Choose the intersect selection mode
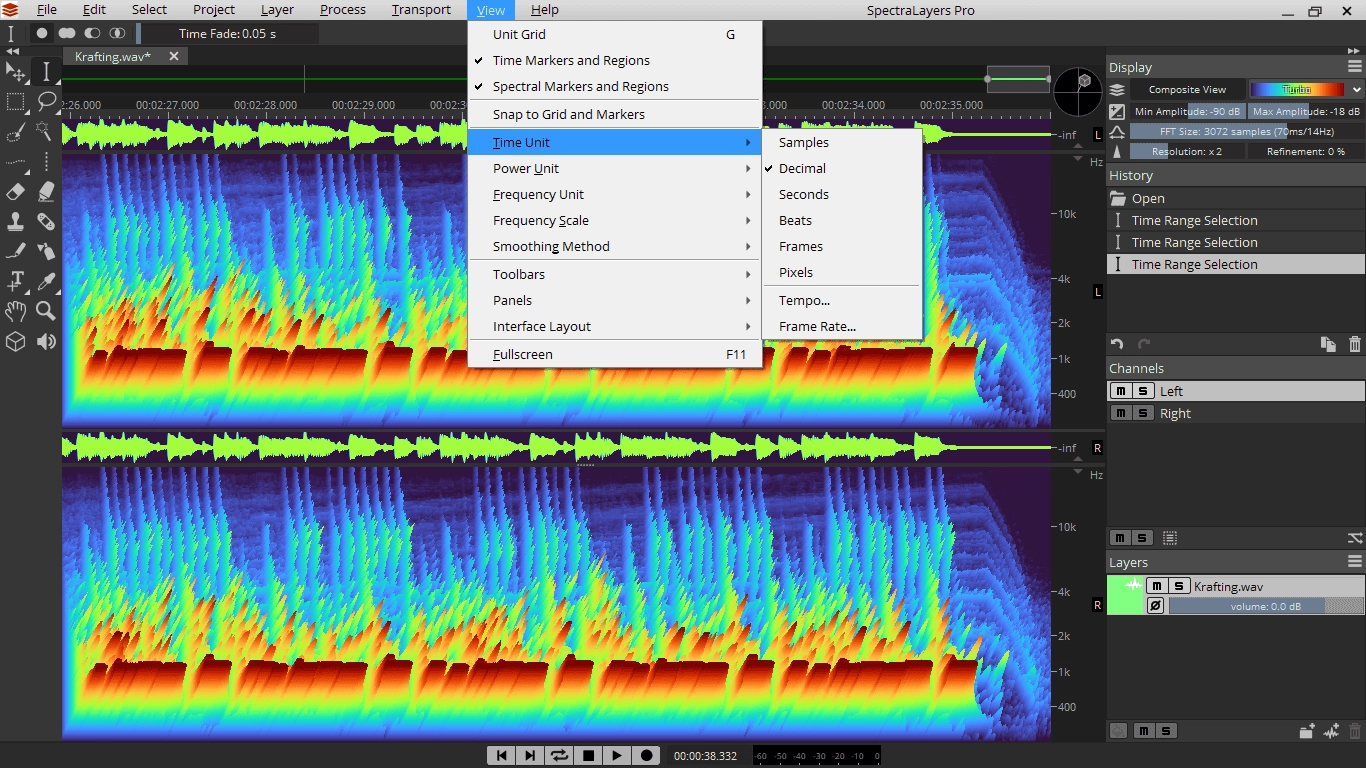Screen dimensions: 1366x768 (x=118, y=33)
